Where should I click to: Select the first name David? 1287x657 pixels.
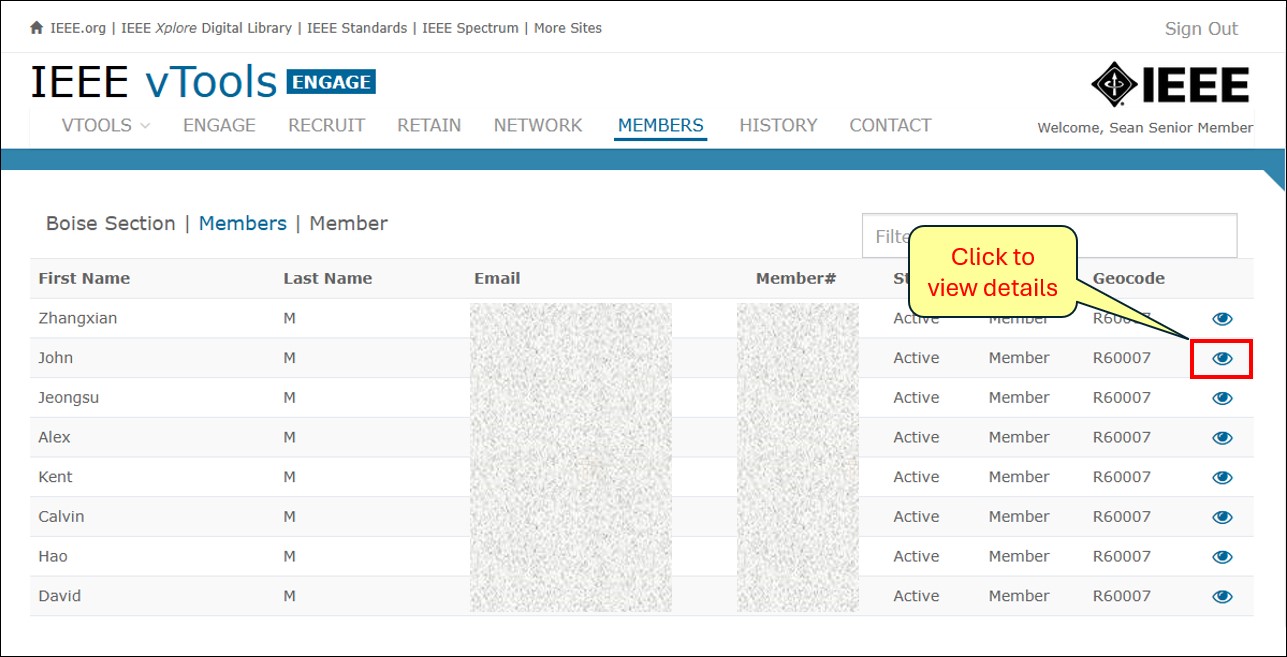pyautogui.click(x=60, y=596)
